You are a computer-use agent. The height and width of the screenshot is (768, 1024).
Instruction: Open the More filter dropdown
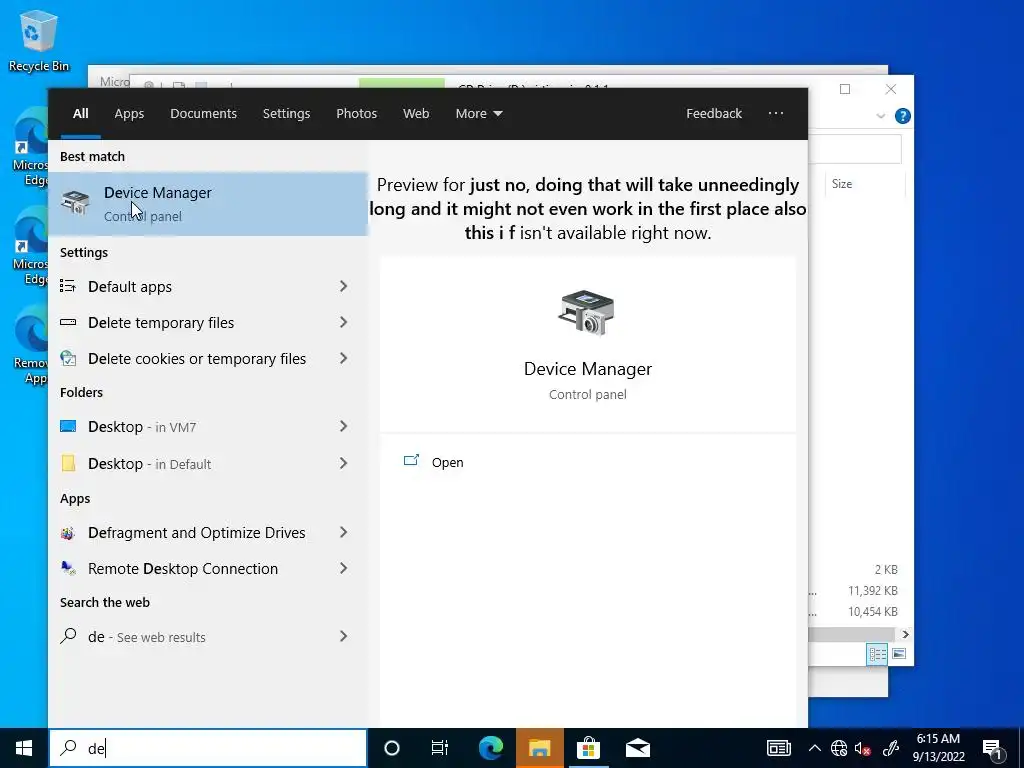tap(479, 114)
